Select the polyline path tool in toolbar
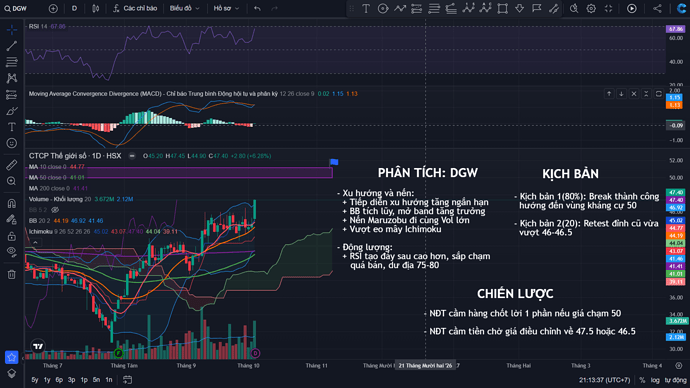690x388 pixels. pyautogui.click(x=400, y=8)
